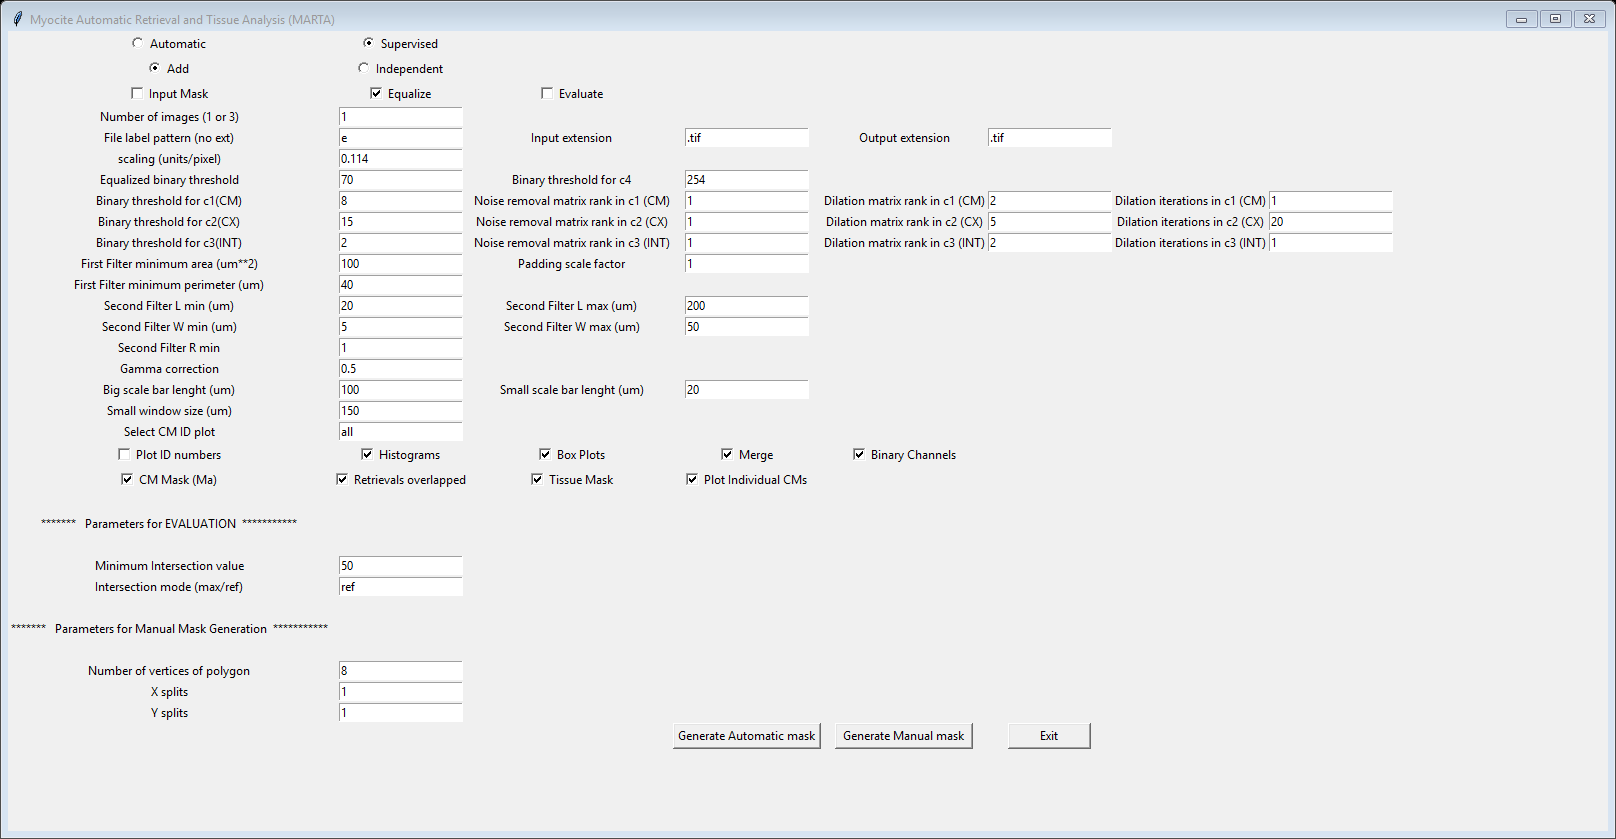Enable Plot ID numbers checkbox
1616x839 pixels.
124,454
